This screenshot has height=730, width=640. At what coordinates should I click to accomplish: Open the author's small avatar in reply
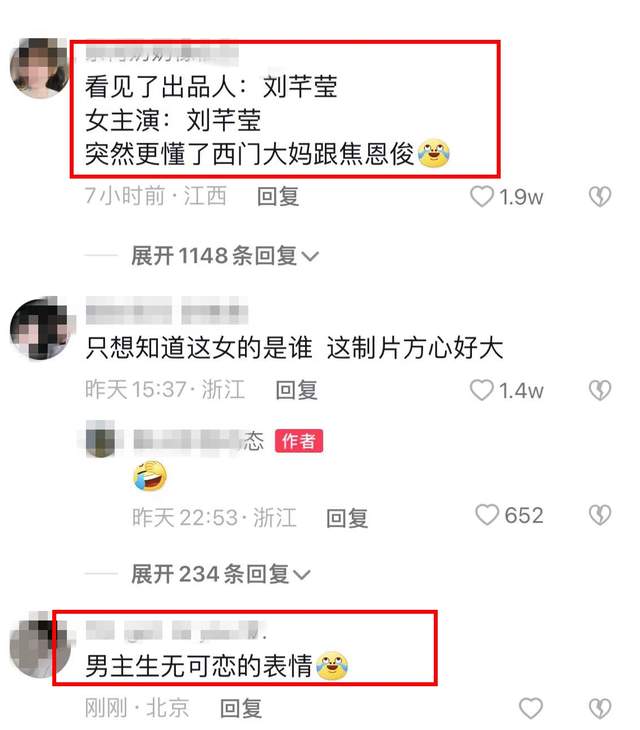[101, 439]
